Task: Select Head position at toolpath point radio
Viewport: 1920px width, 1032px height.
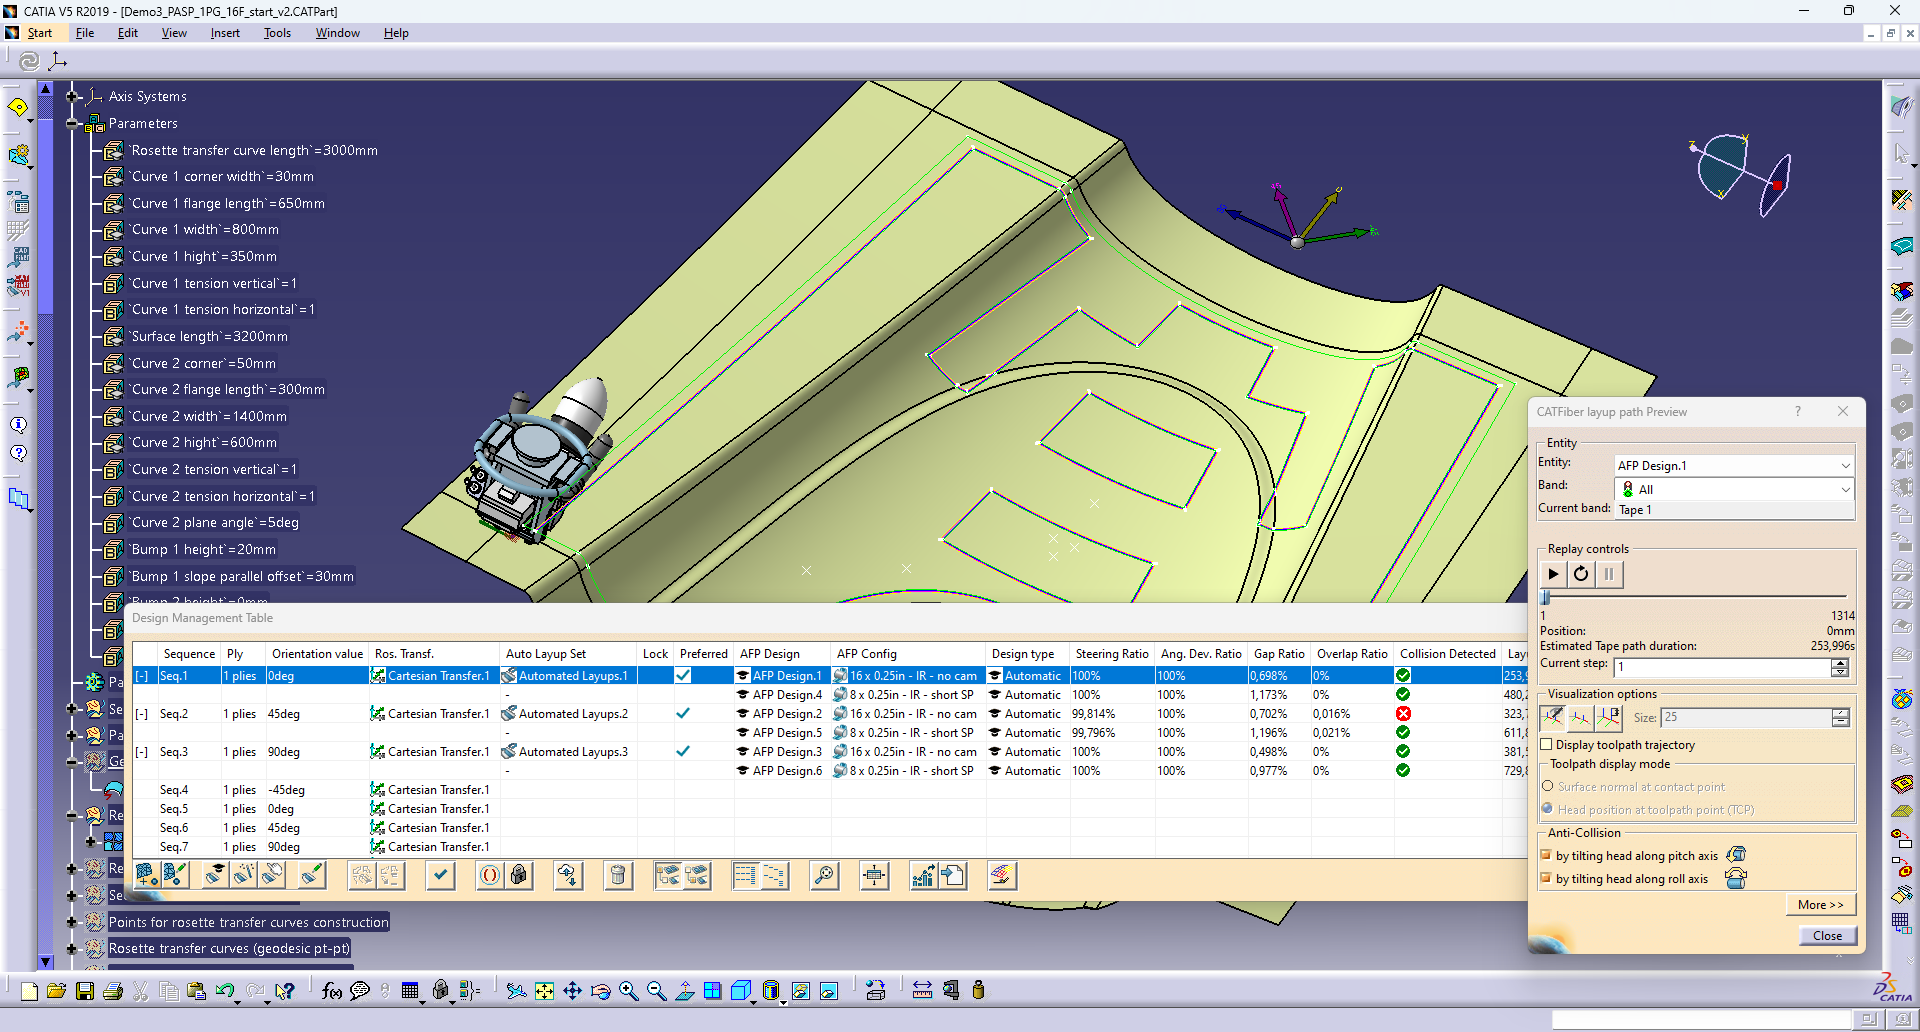Action: point(1548,809)
